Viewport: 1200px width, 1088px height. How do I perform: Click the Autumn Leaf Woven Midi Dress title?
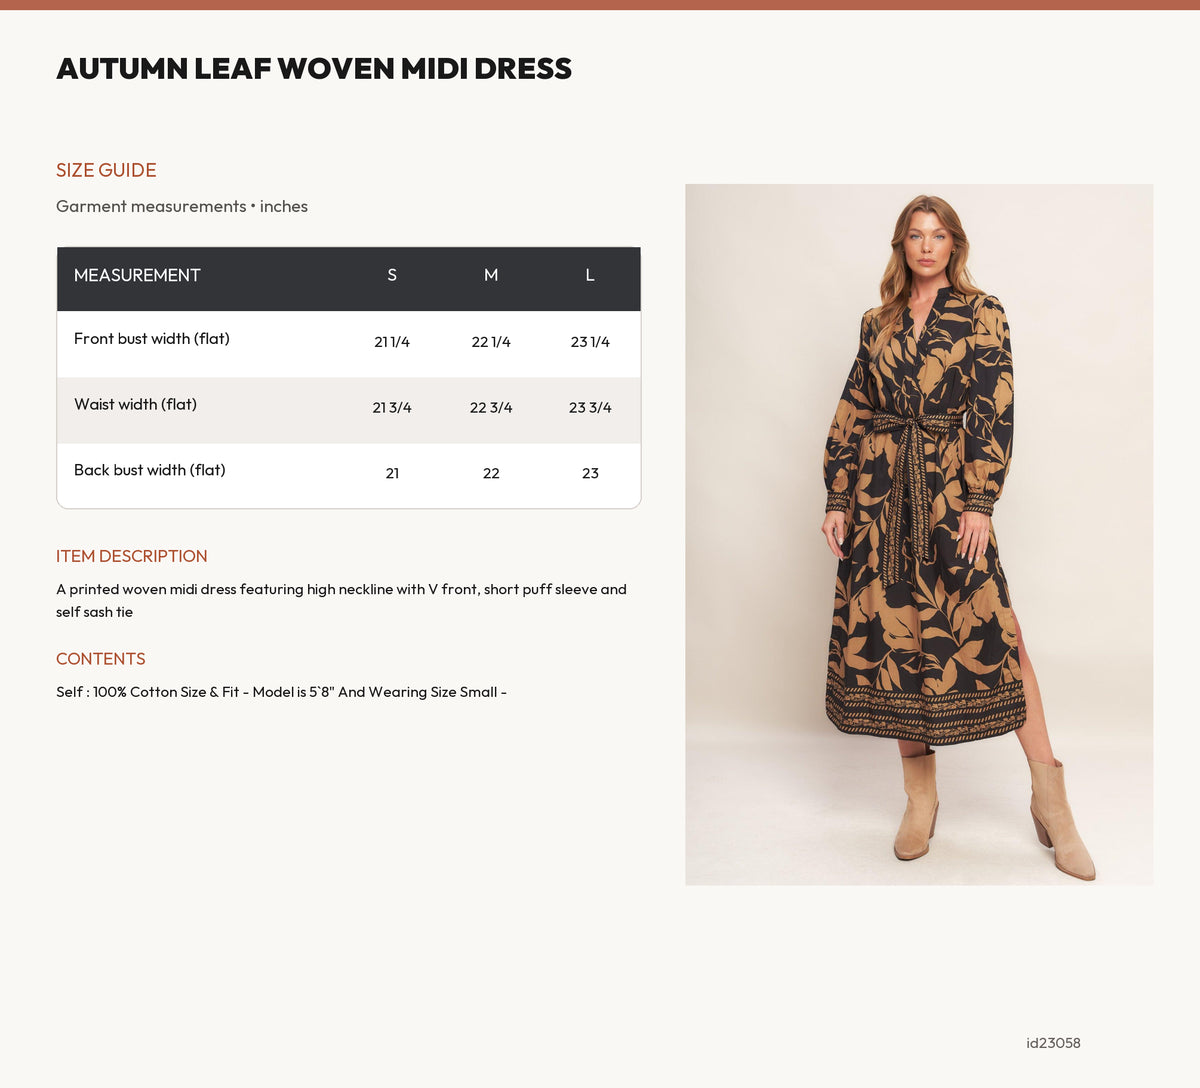(314, 69)
